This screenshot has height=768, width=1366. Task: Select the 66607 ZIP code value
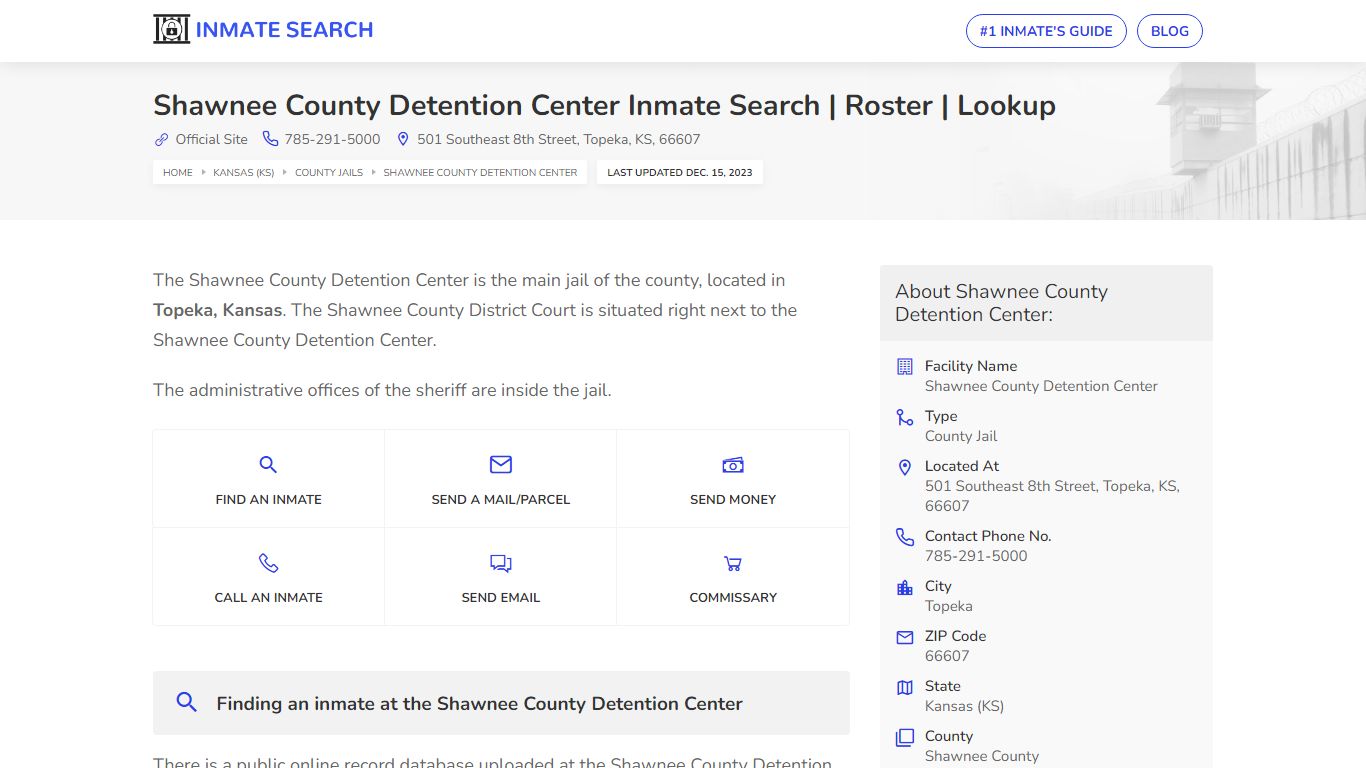(947, 656)
